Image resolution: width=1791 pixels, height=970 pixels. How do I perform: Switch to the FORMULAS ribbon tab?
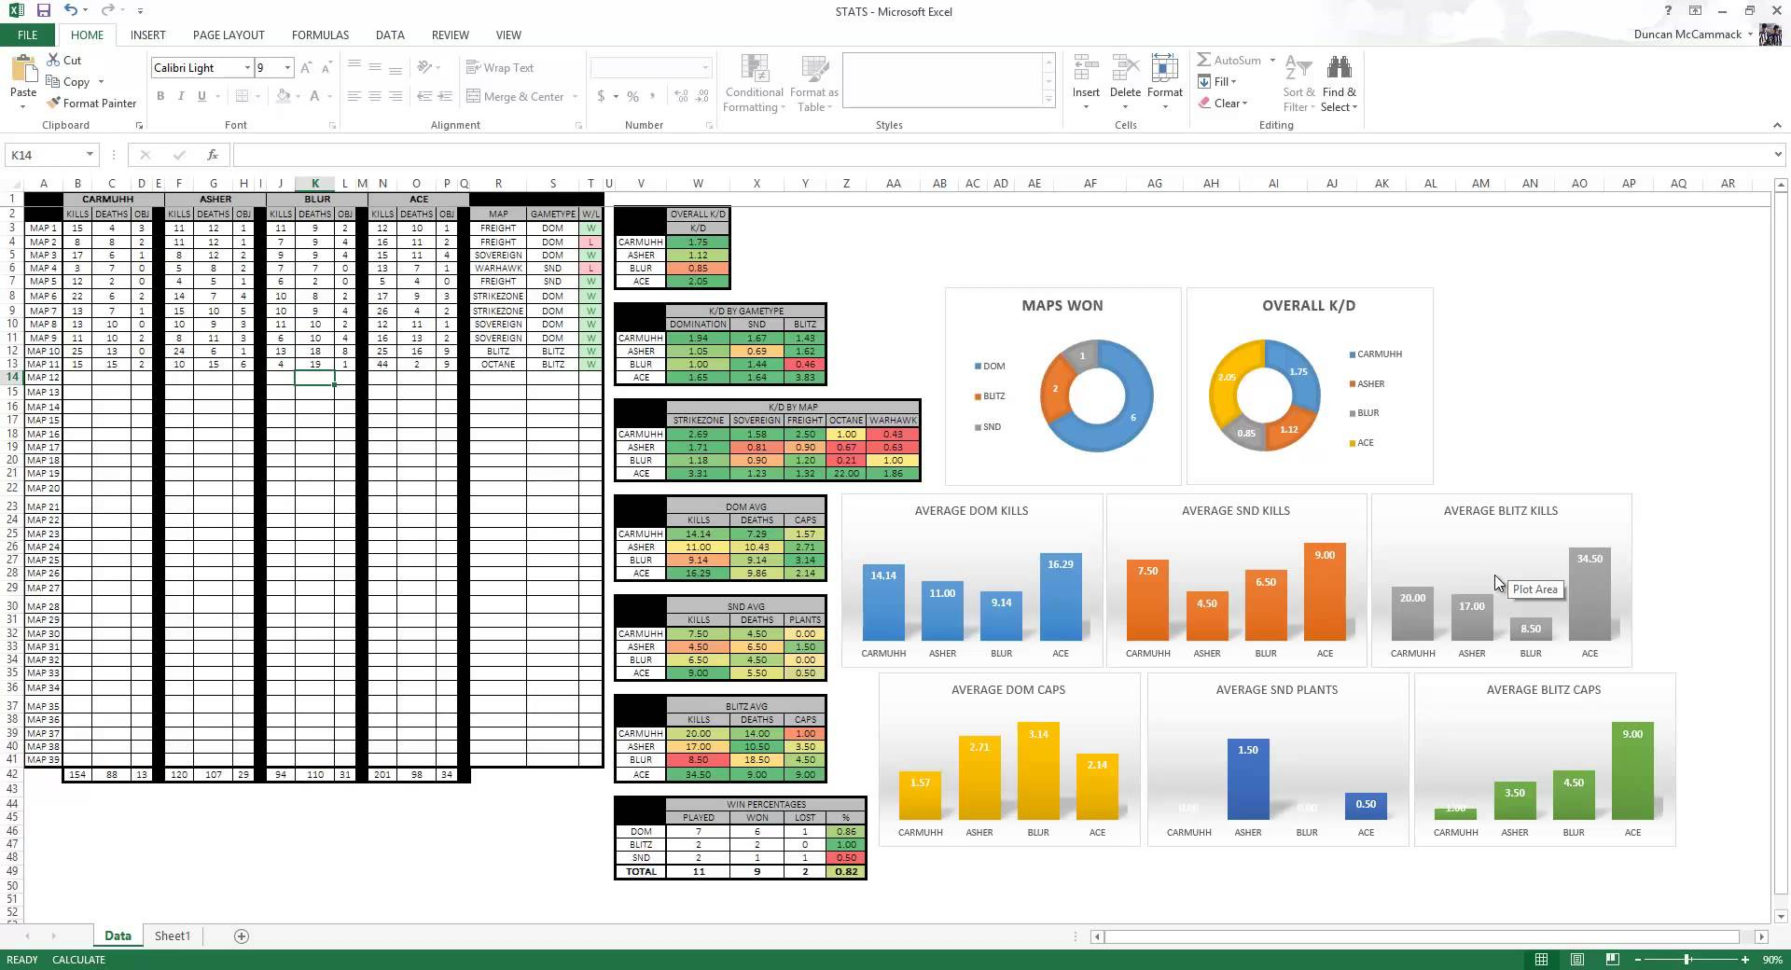(319, 34)
